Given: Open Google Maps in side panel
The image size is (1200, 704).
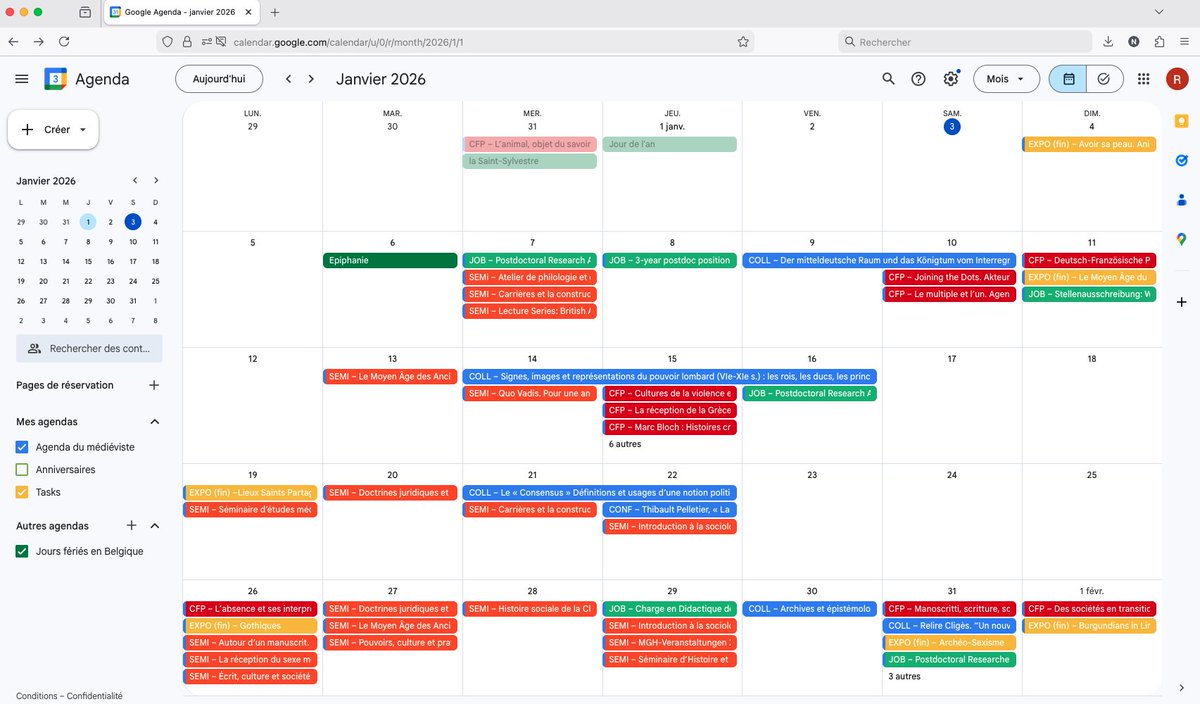Looking at the screenshot, I should [1181, 239].
